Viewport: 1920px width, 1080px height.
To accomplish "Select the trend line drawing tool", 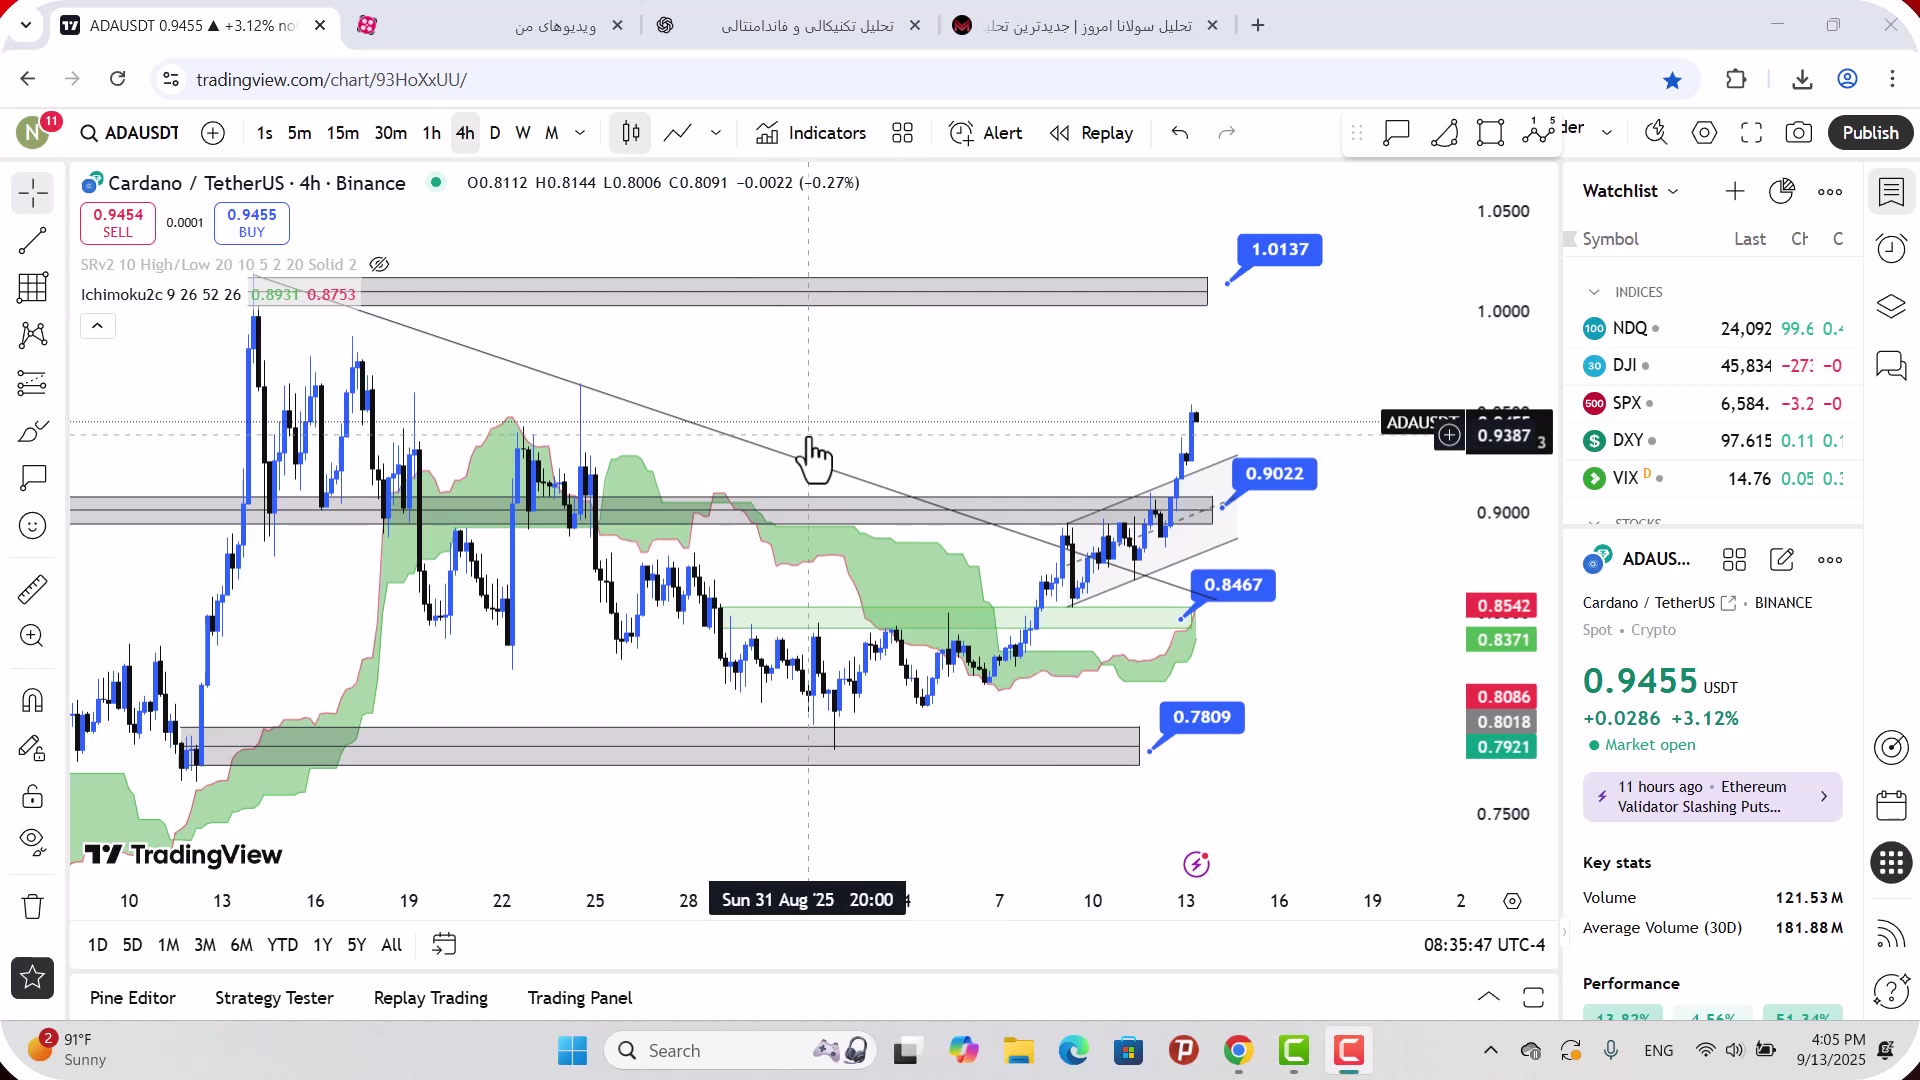I will click(x=33, y=240).
